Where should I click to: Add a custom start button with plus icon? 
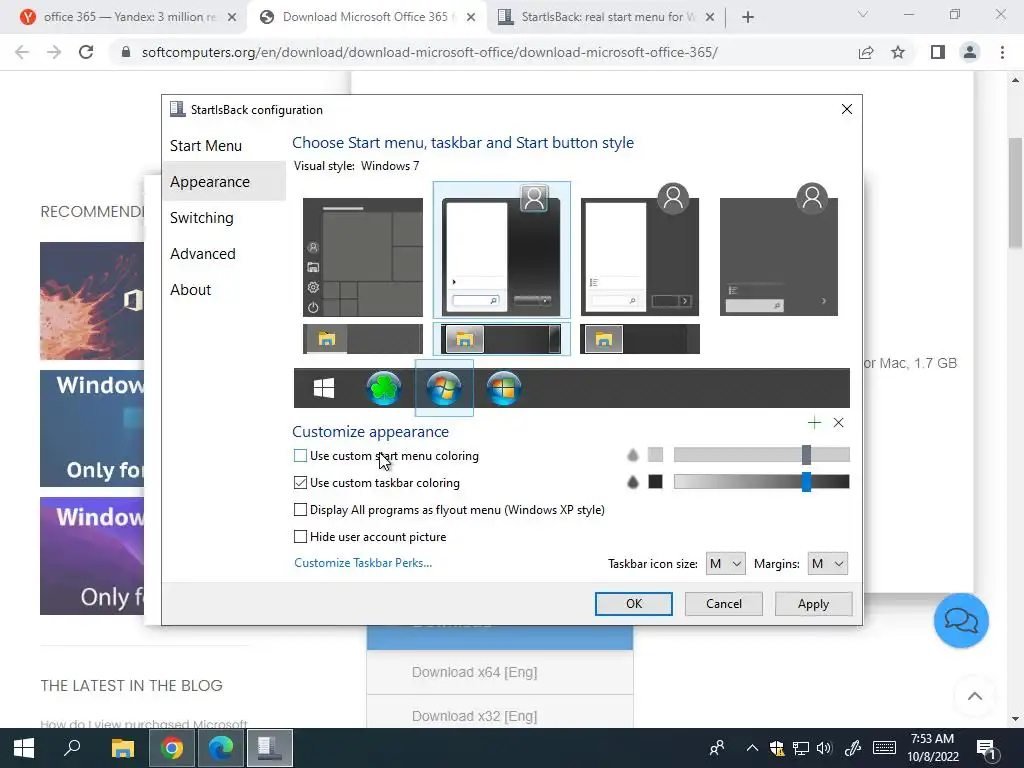814,423
